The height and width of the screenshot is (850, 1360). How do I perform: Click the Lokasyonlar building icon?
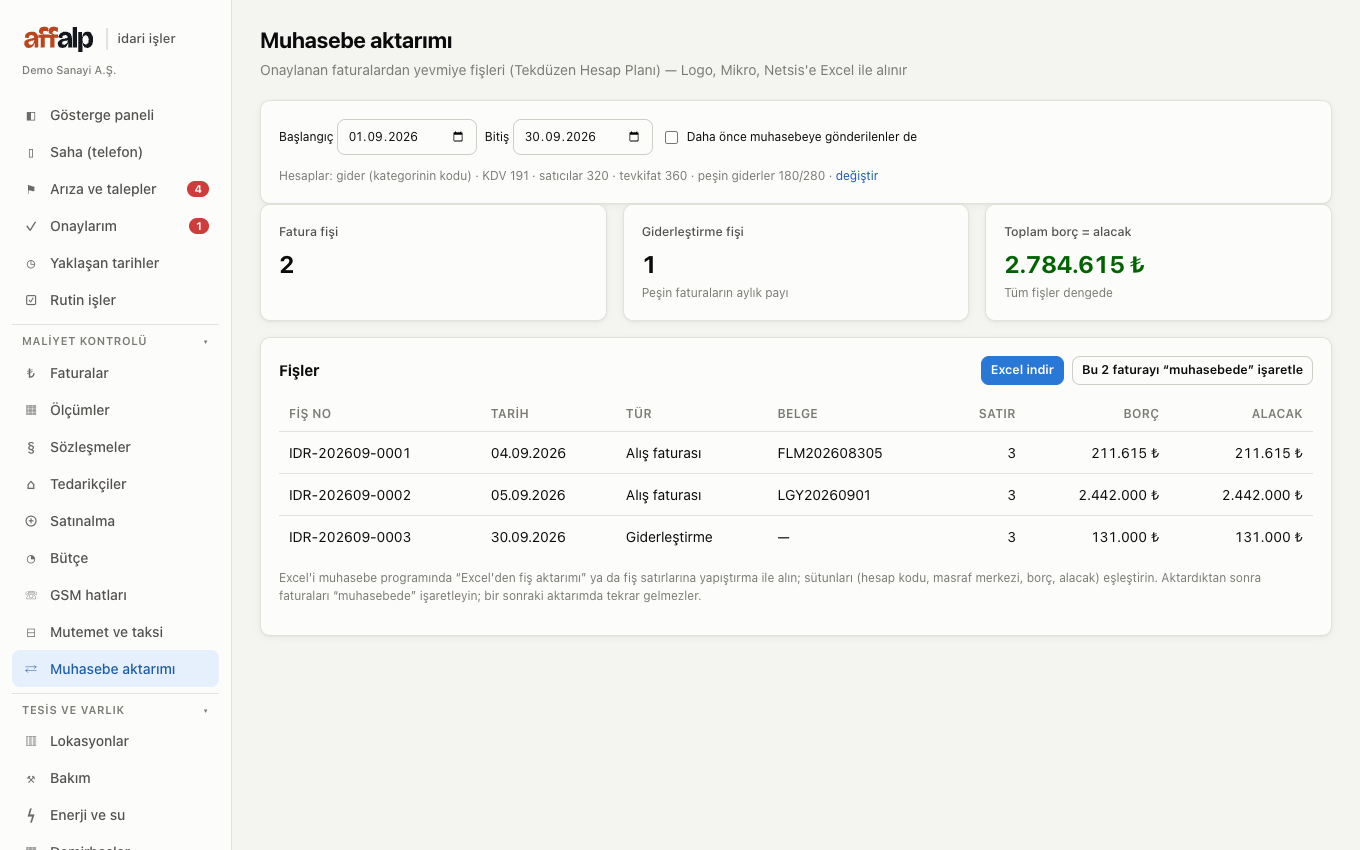[31, 741]
